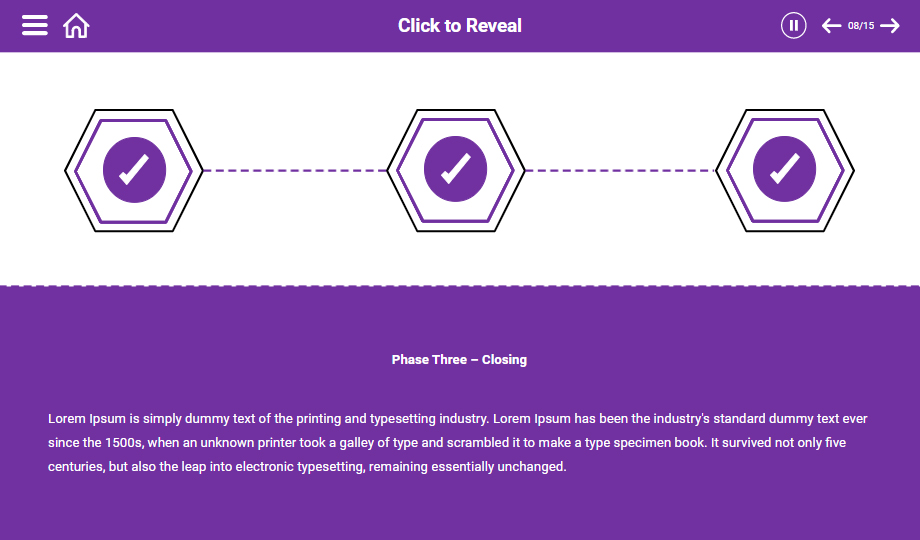Click the text "since the 1500s"
The width and height of the screenshot is (920, 540).
tap(95, 442)
